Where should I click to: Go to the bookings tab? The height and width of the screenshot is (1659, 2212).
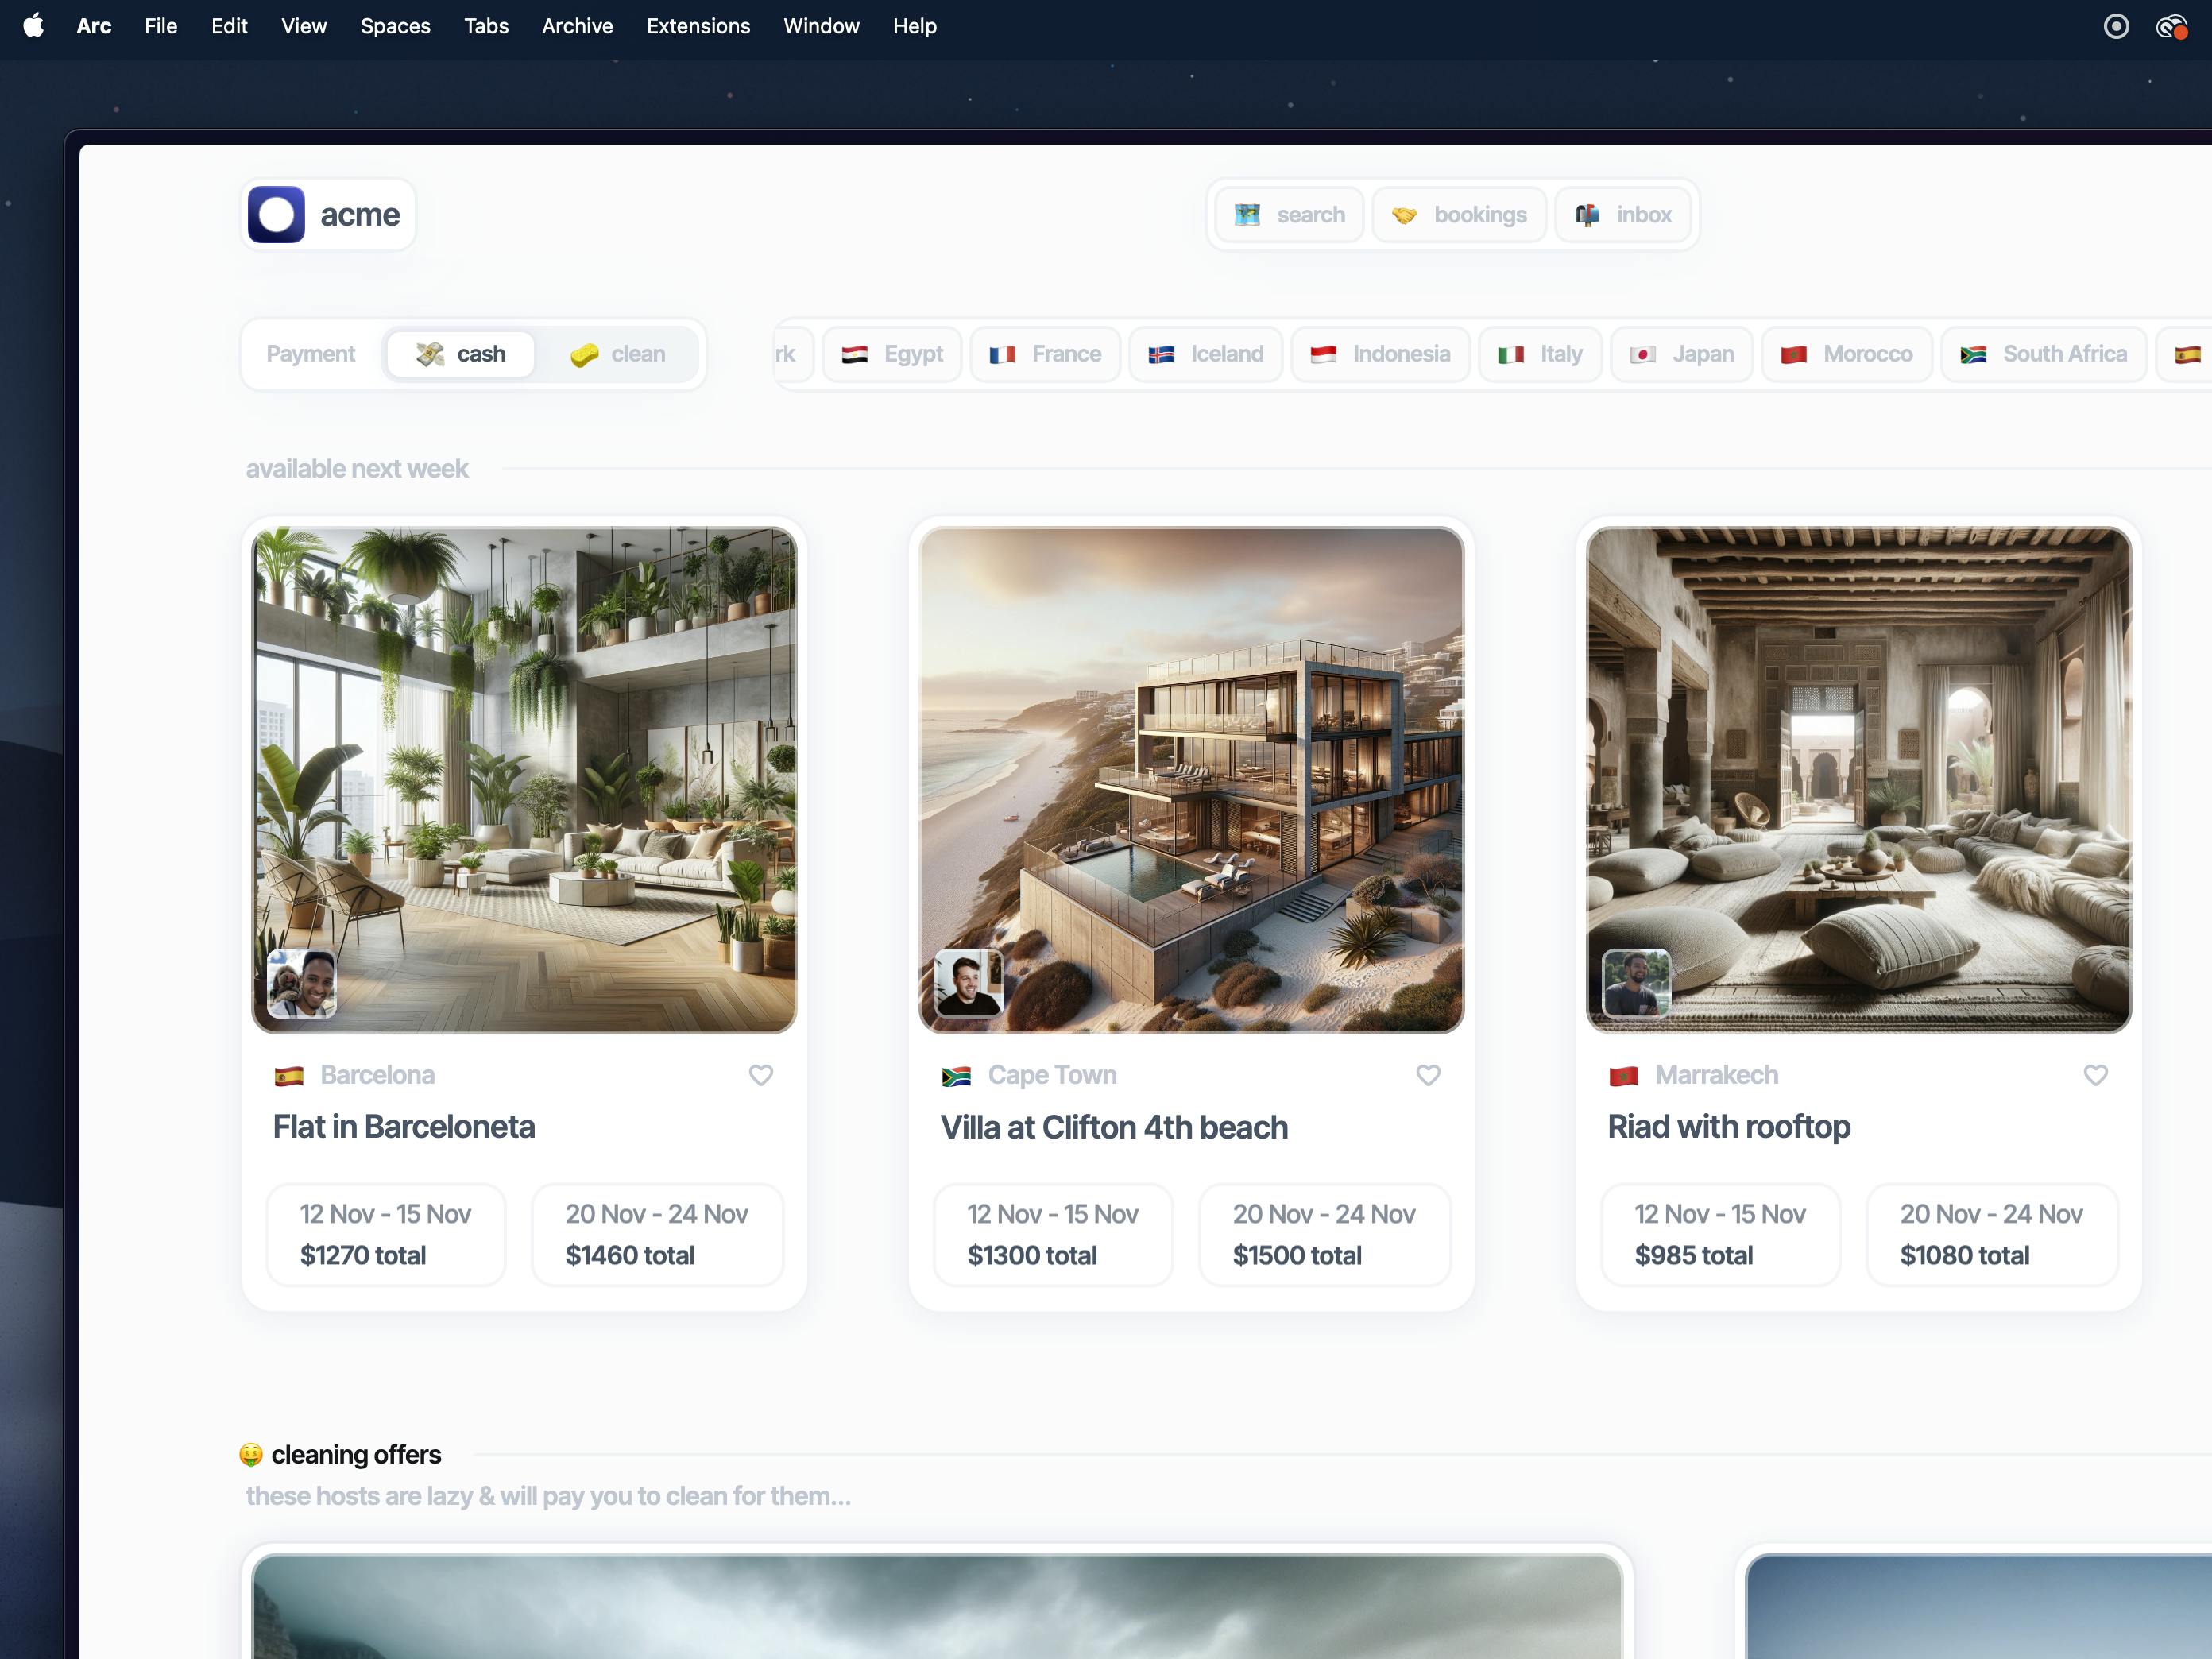[1459, 214]
